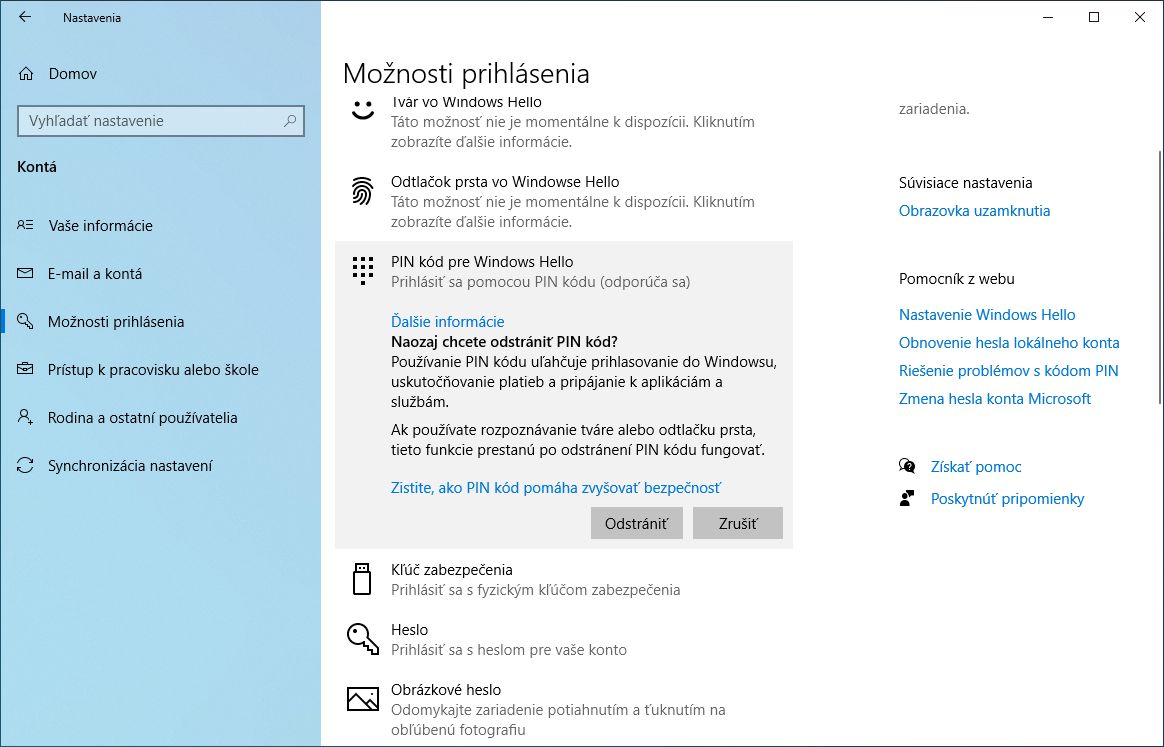Click the Získať pomoc link
1164x747 pixels.
(x=976, y=466)
